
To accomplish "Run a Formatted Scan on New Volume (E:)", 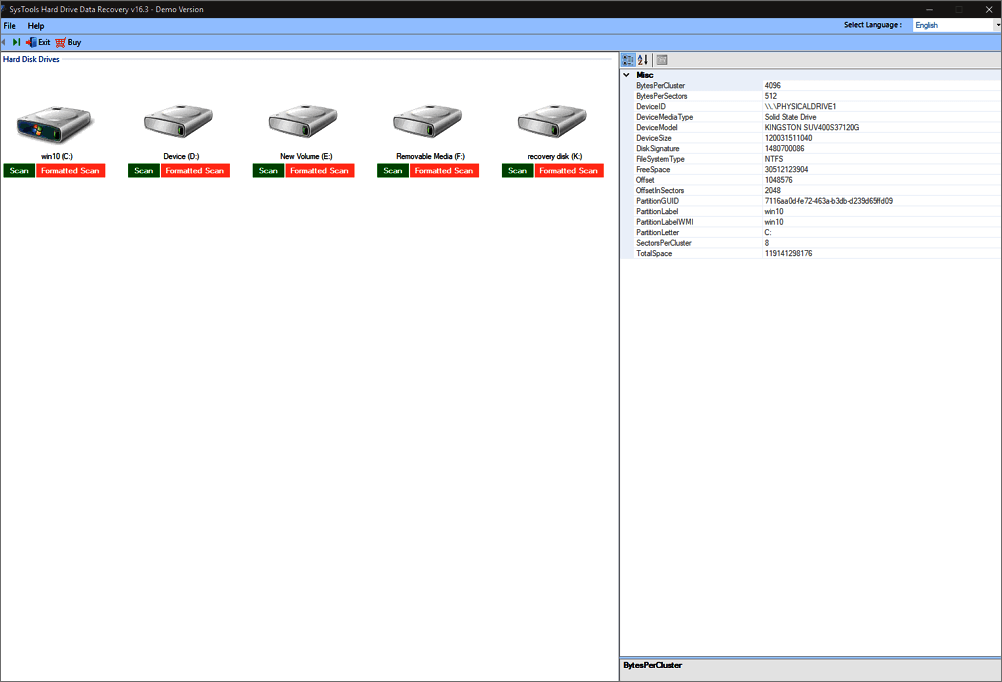I will [x=319, y=170].
